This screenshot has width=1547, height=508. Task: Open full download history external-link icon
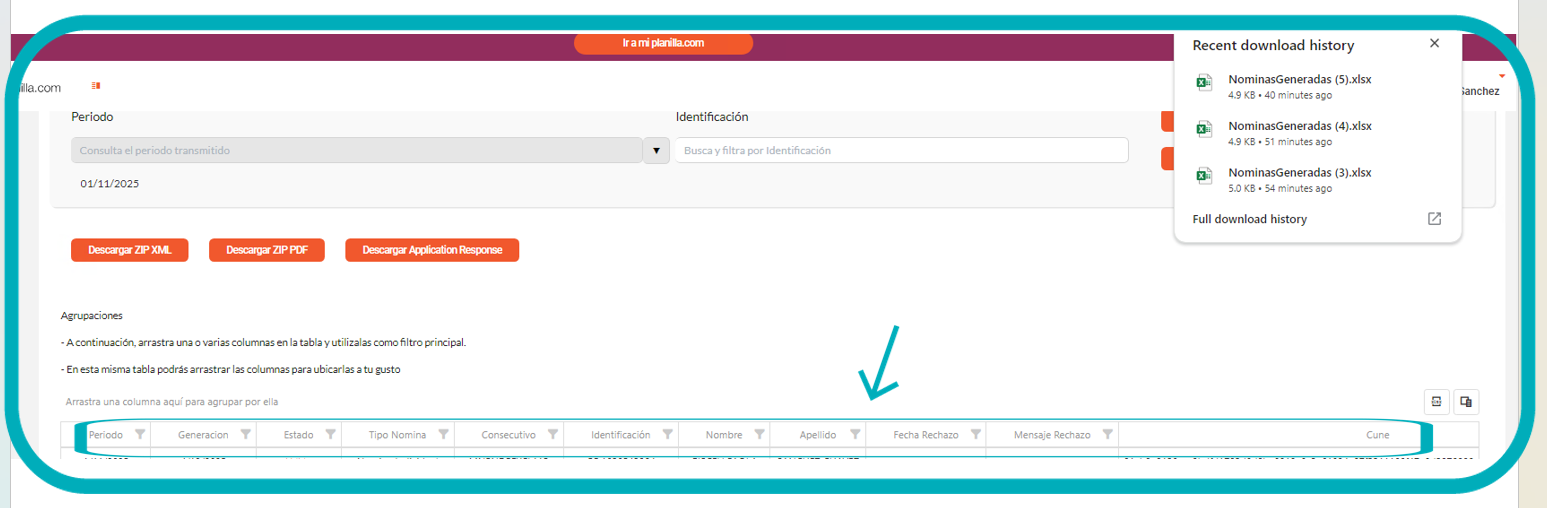pos(1434,219)
